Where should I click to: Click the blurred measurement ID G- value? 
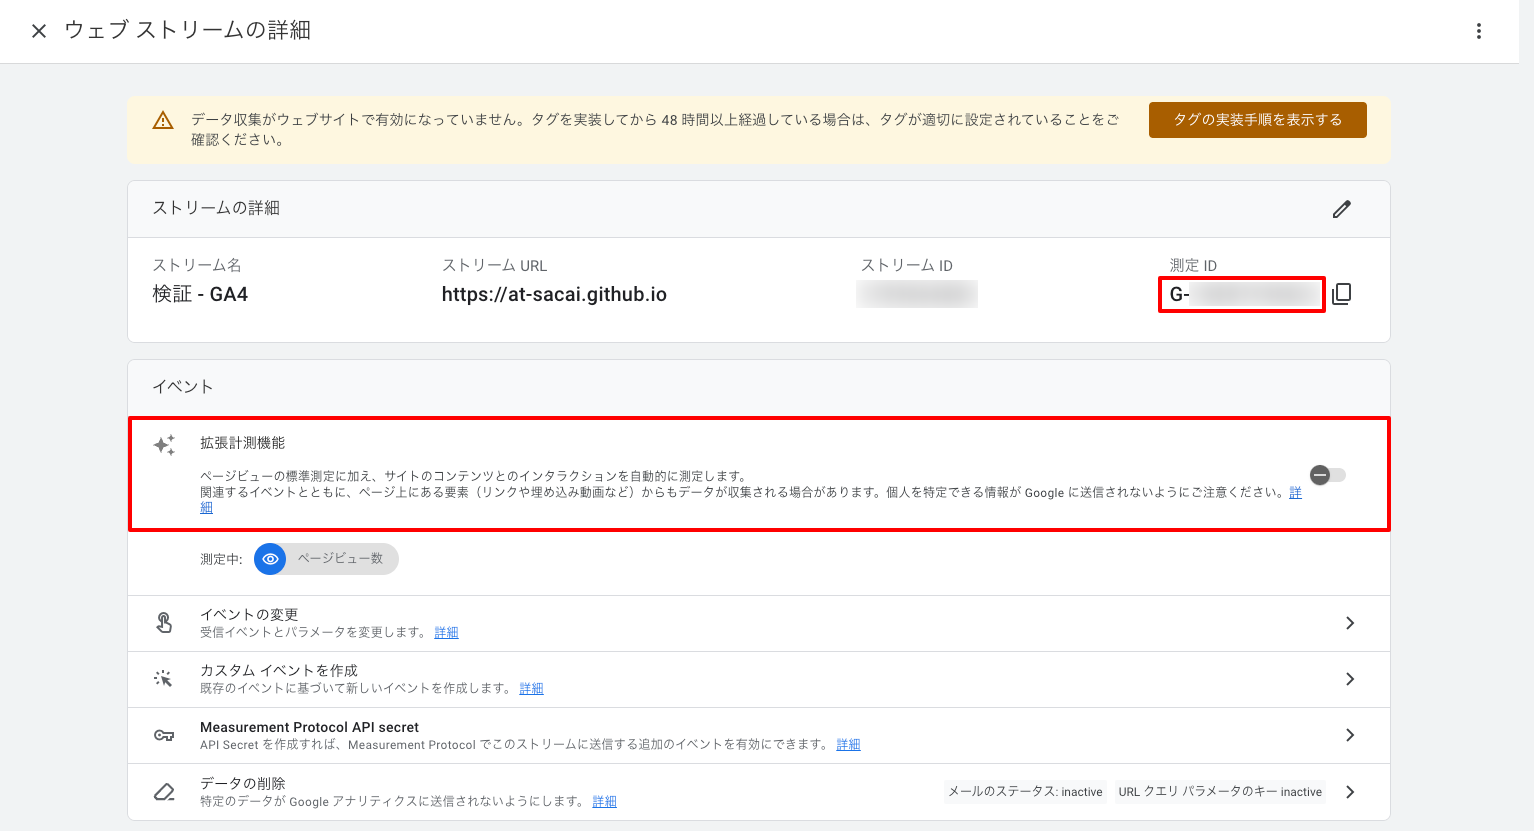point(1242,295)
